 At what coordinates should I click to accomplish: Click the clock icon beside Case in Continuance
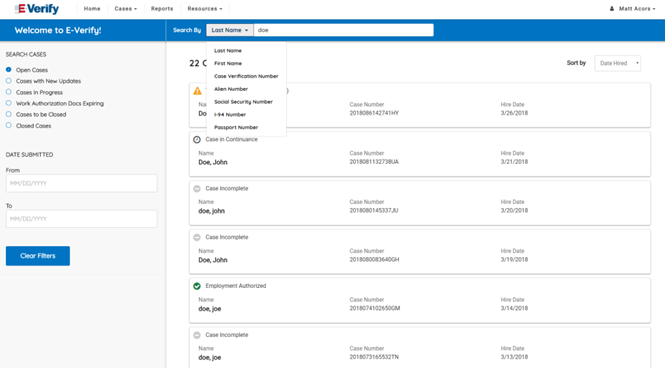pos(197,139)
